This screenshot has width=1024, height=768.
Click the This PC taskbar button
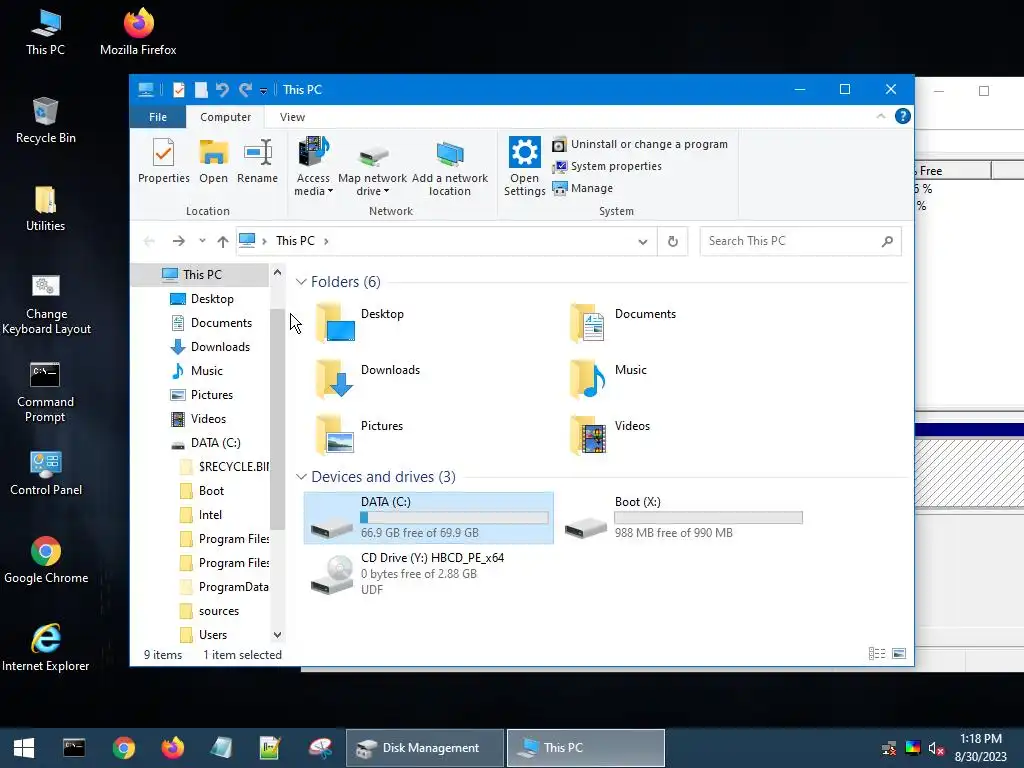586,748
